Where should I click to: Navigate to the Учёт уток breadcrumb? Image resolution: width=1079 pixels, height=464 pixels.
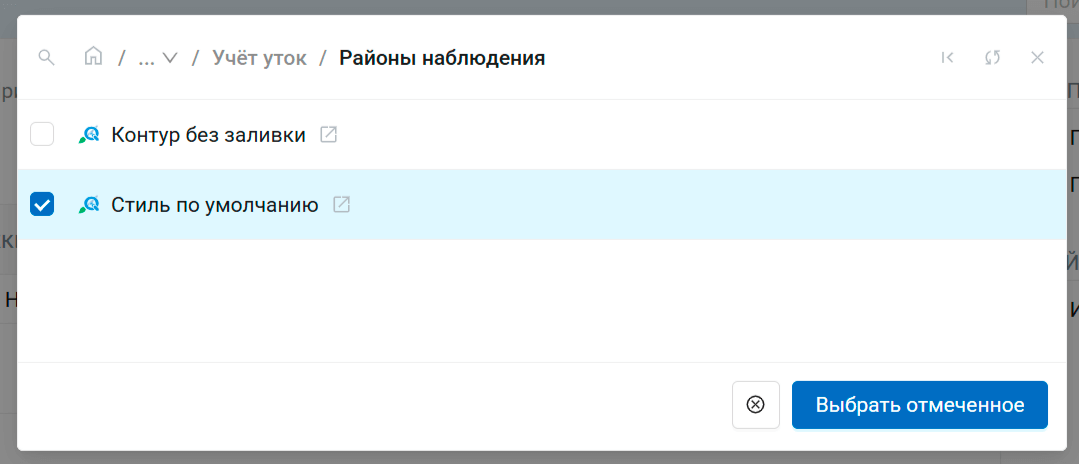259,58
